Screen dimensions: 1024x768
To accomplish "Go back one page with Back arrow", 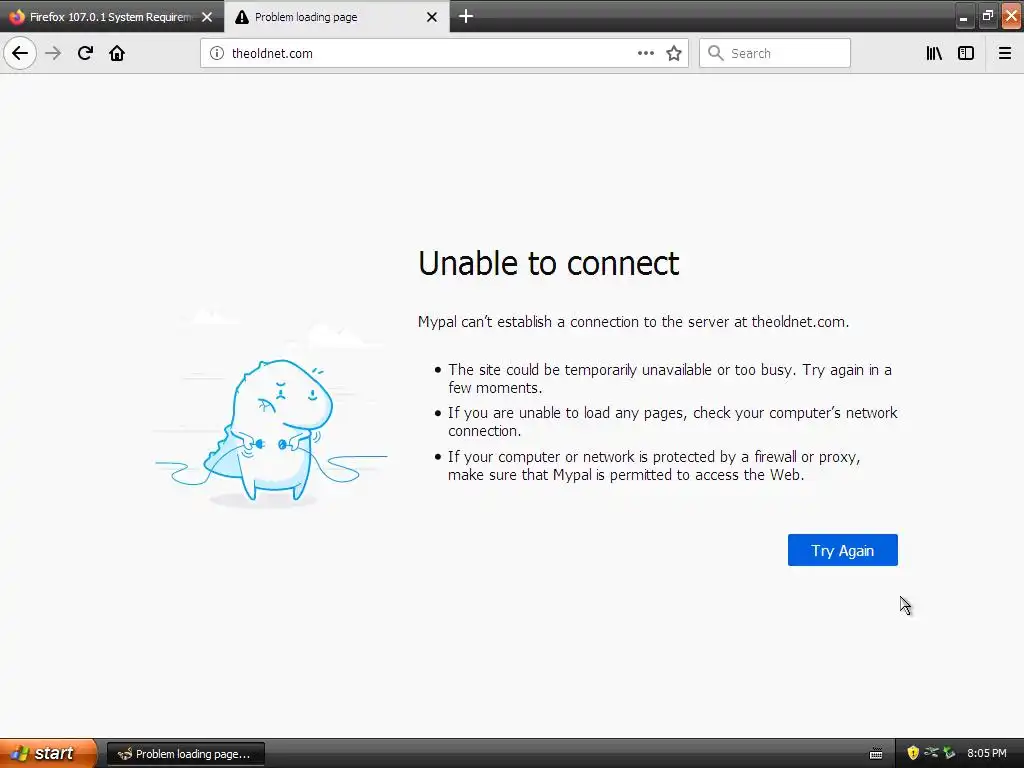I will [x=20, y=53].
